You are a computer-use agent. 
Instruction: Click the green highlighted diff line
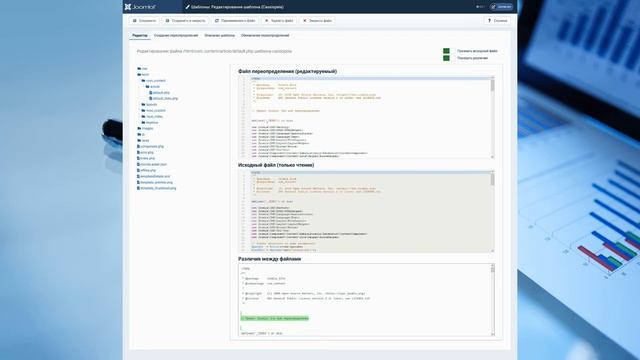coord(275,318)
